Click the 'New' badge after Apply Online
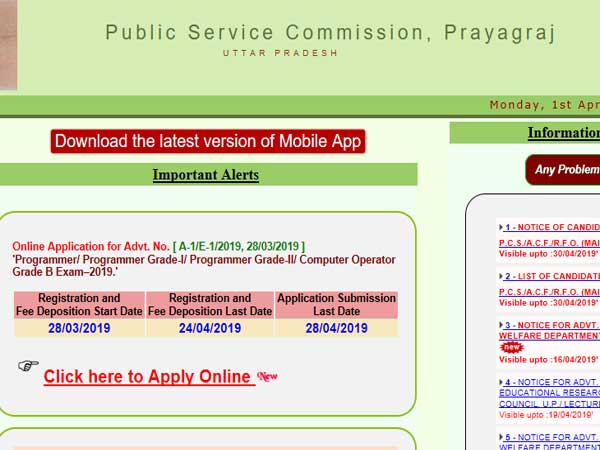This screenshot has height=450, width=600. tap(267, 377)
